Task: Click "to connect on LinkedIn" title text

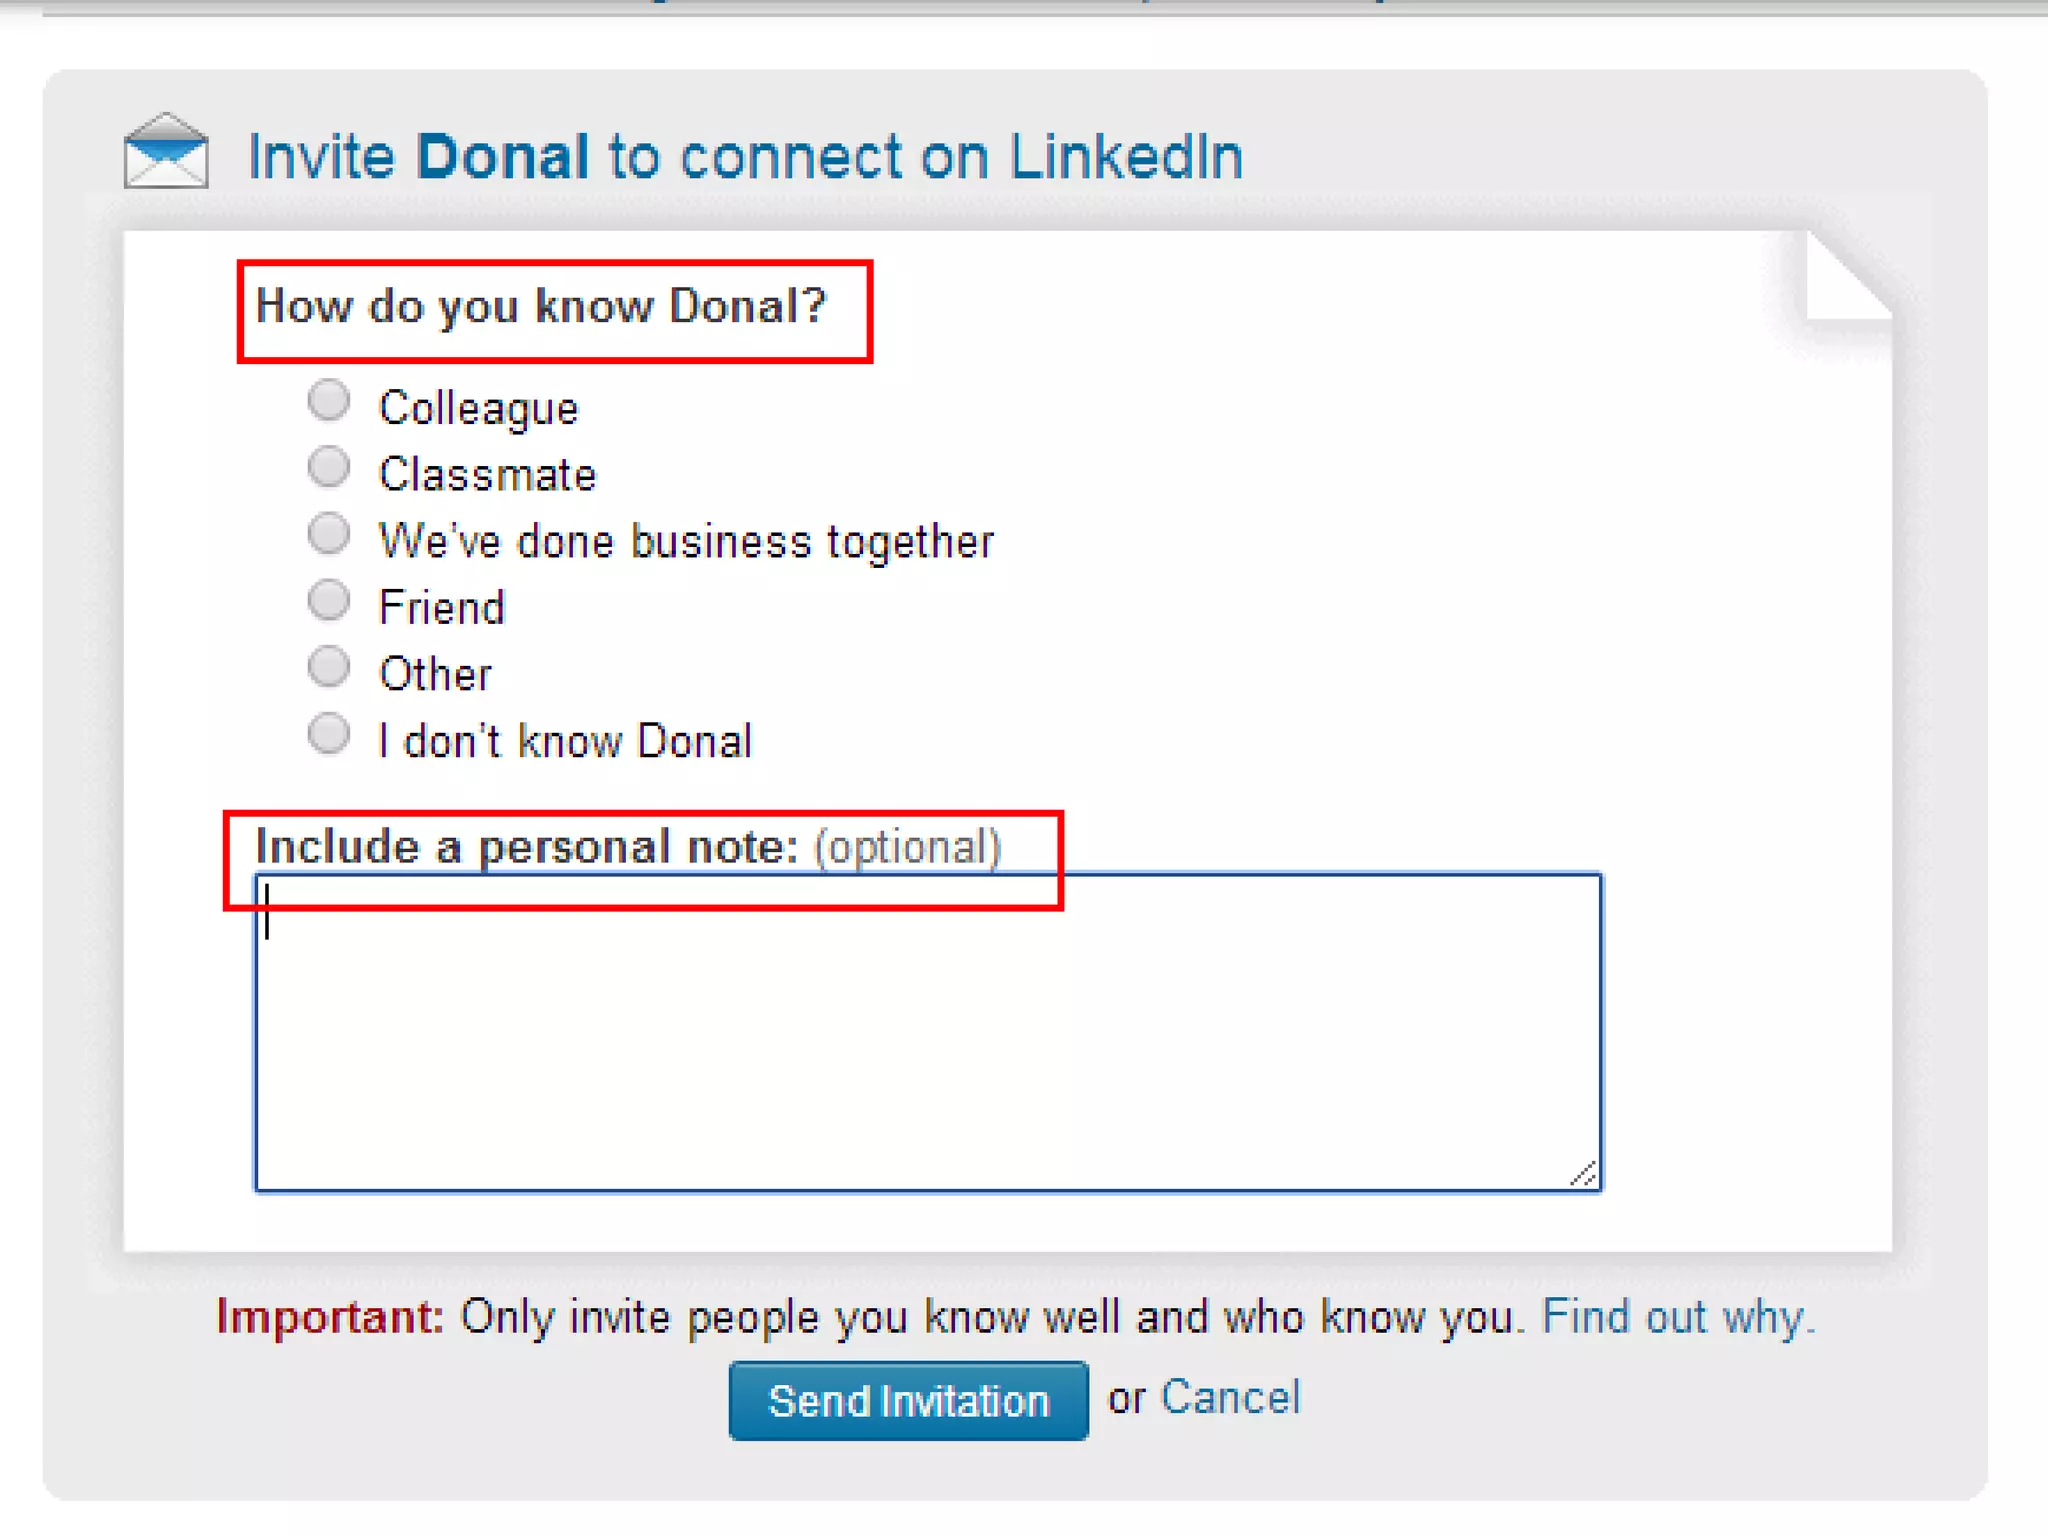Action: 925,157
